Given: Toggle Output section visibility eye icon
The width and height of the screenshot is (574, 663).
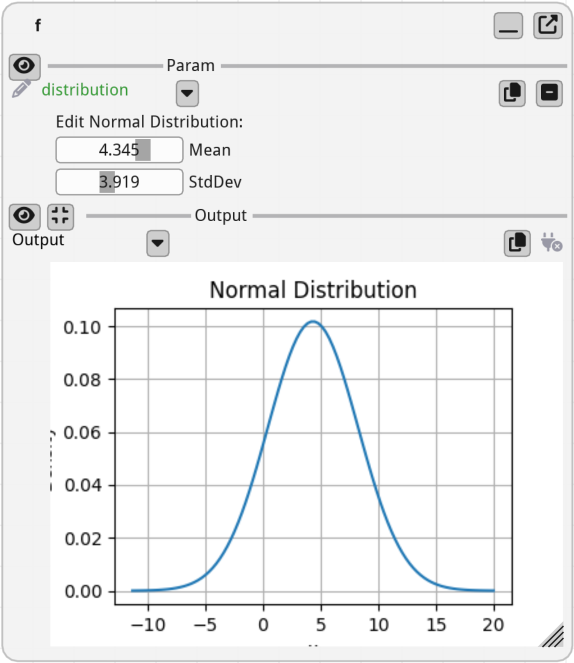Looking at the screenshot, I should (x=25, y=216).
